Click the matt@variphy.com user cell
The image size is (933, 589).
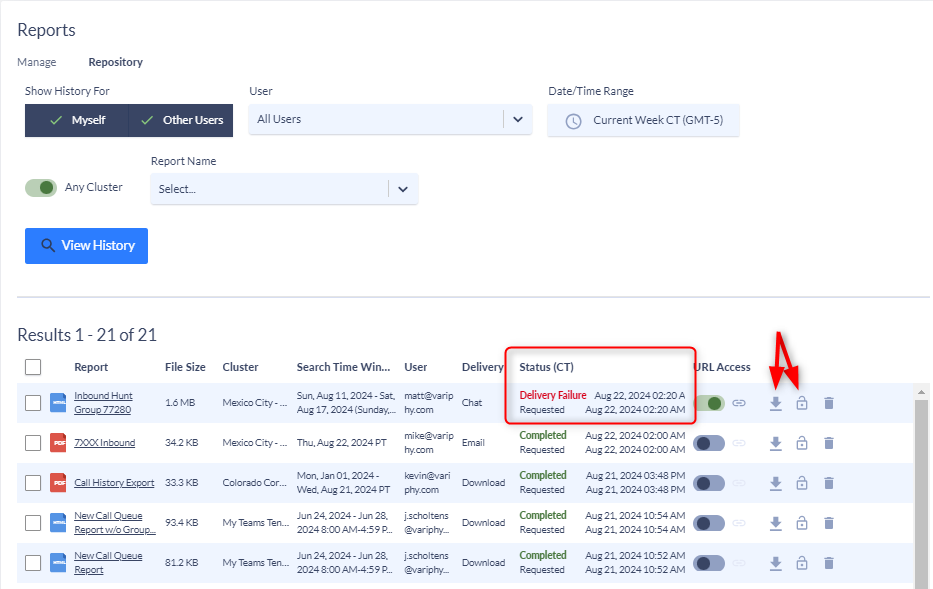click(x=428, y=403)
